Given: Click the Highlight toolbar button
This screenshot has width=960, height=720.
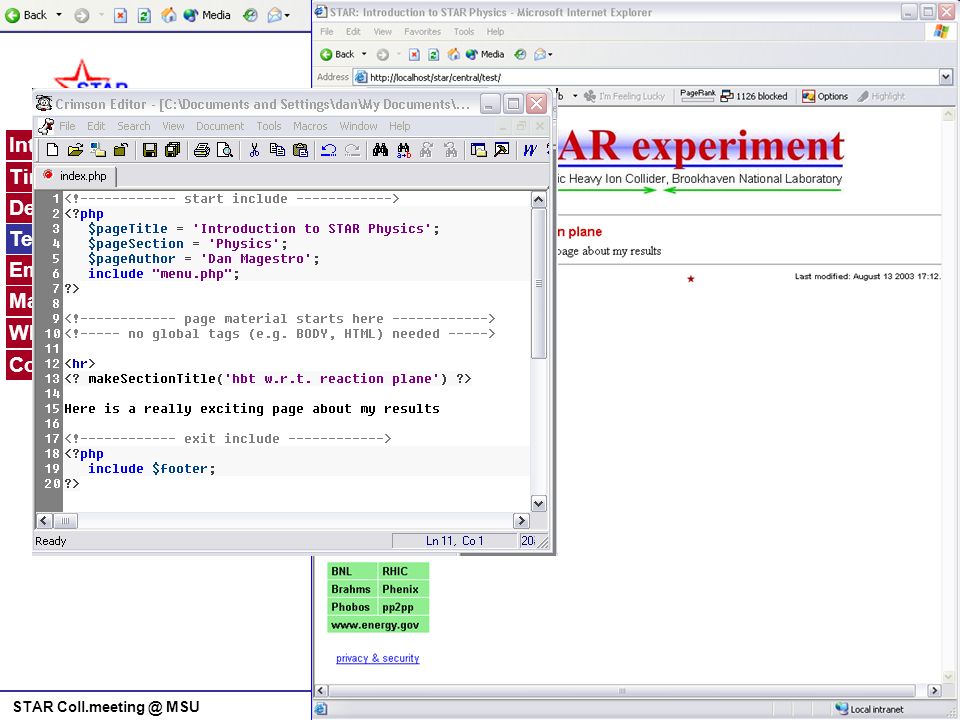Looking at the screenshot, I should [881, 96].
